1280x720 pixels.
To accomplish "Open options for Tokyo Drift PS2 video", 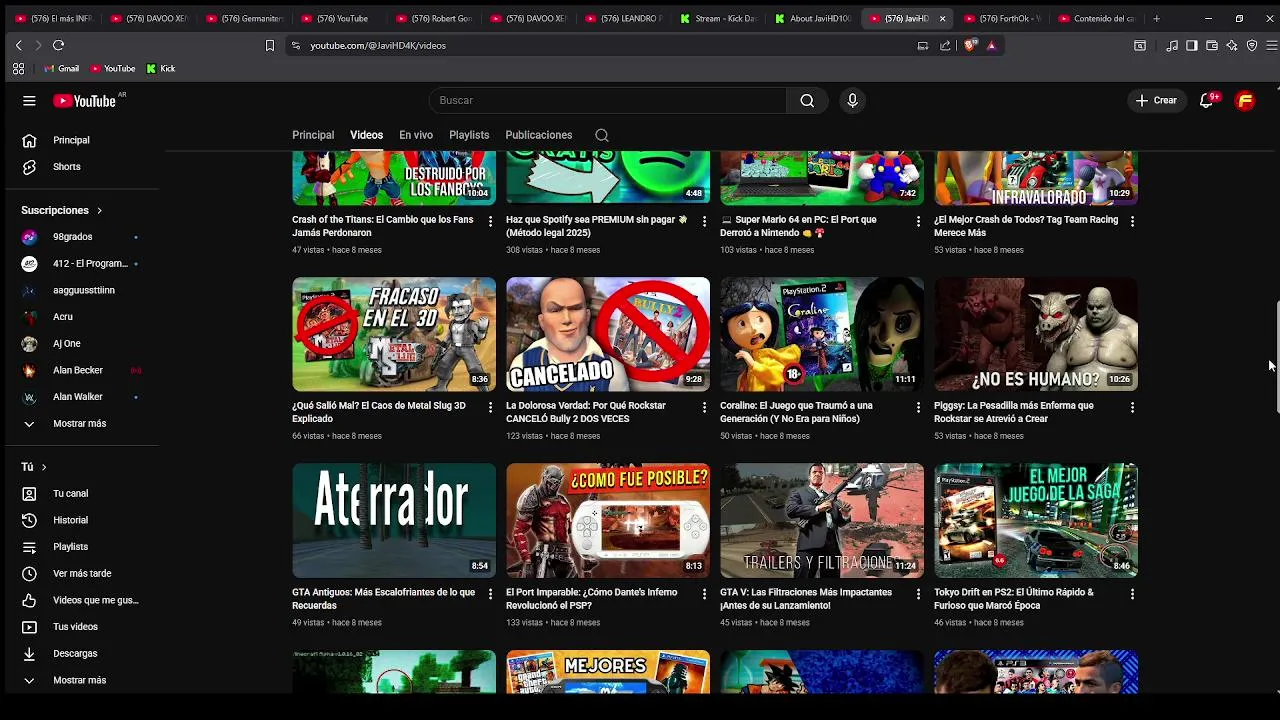I will click(x=1132, y=594).
